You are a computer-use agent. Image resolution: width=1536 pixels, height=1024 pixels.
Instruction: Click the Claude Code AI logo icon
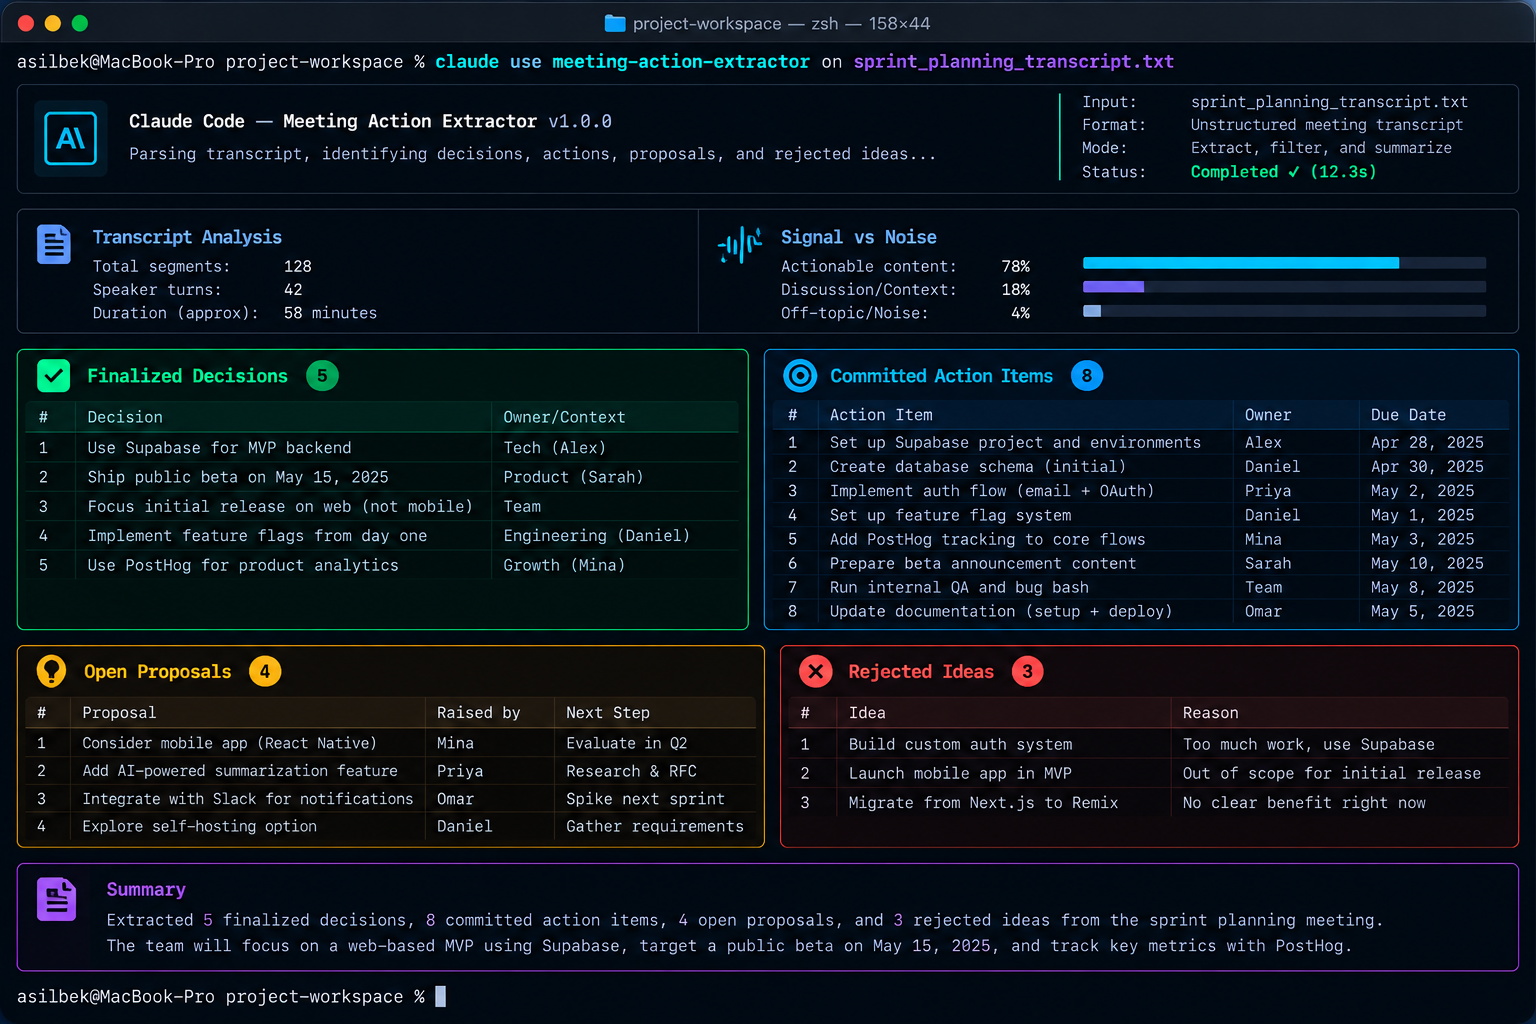point(71,138)
